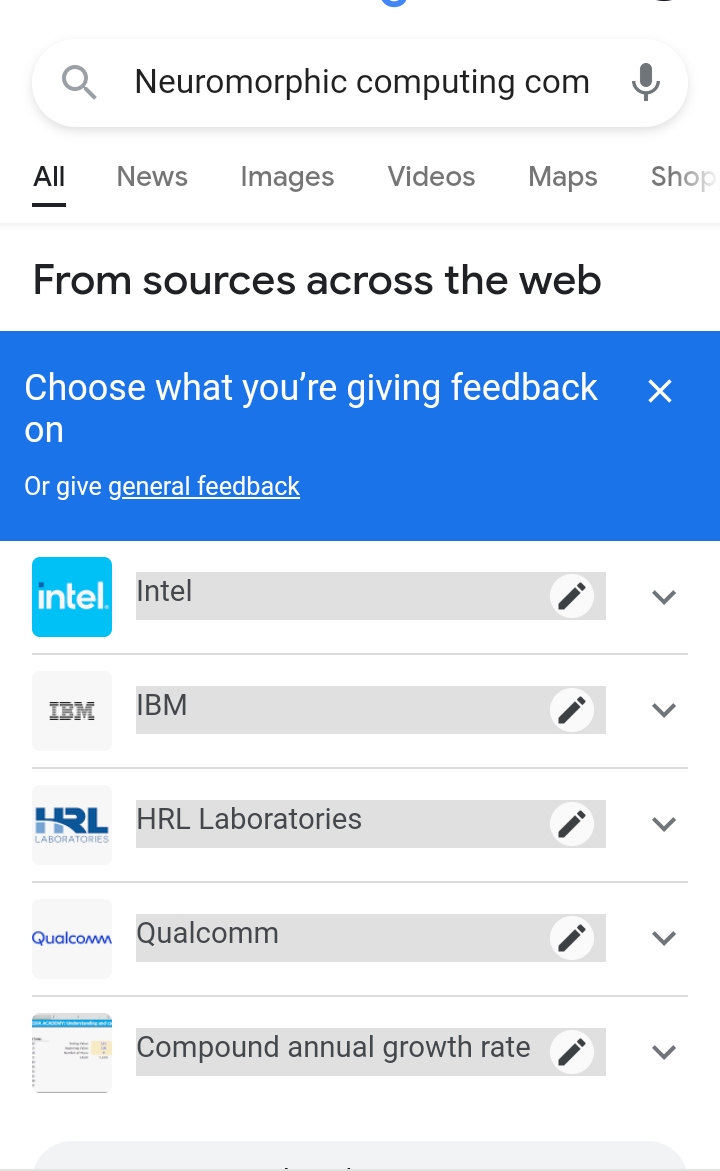Tap the microphone voice search icon
This screenshot has width=720, height=1171.
[646, 82]
